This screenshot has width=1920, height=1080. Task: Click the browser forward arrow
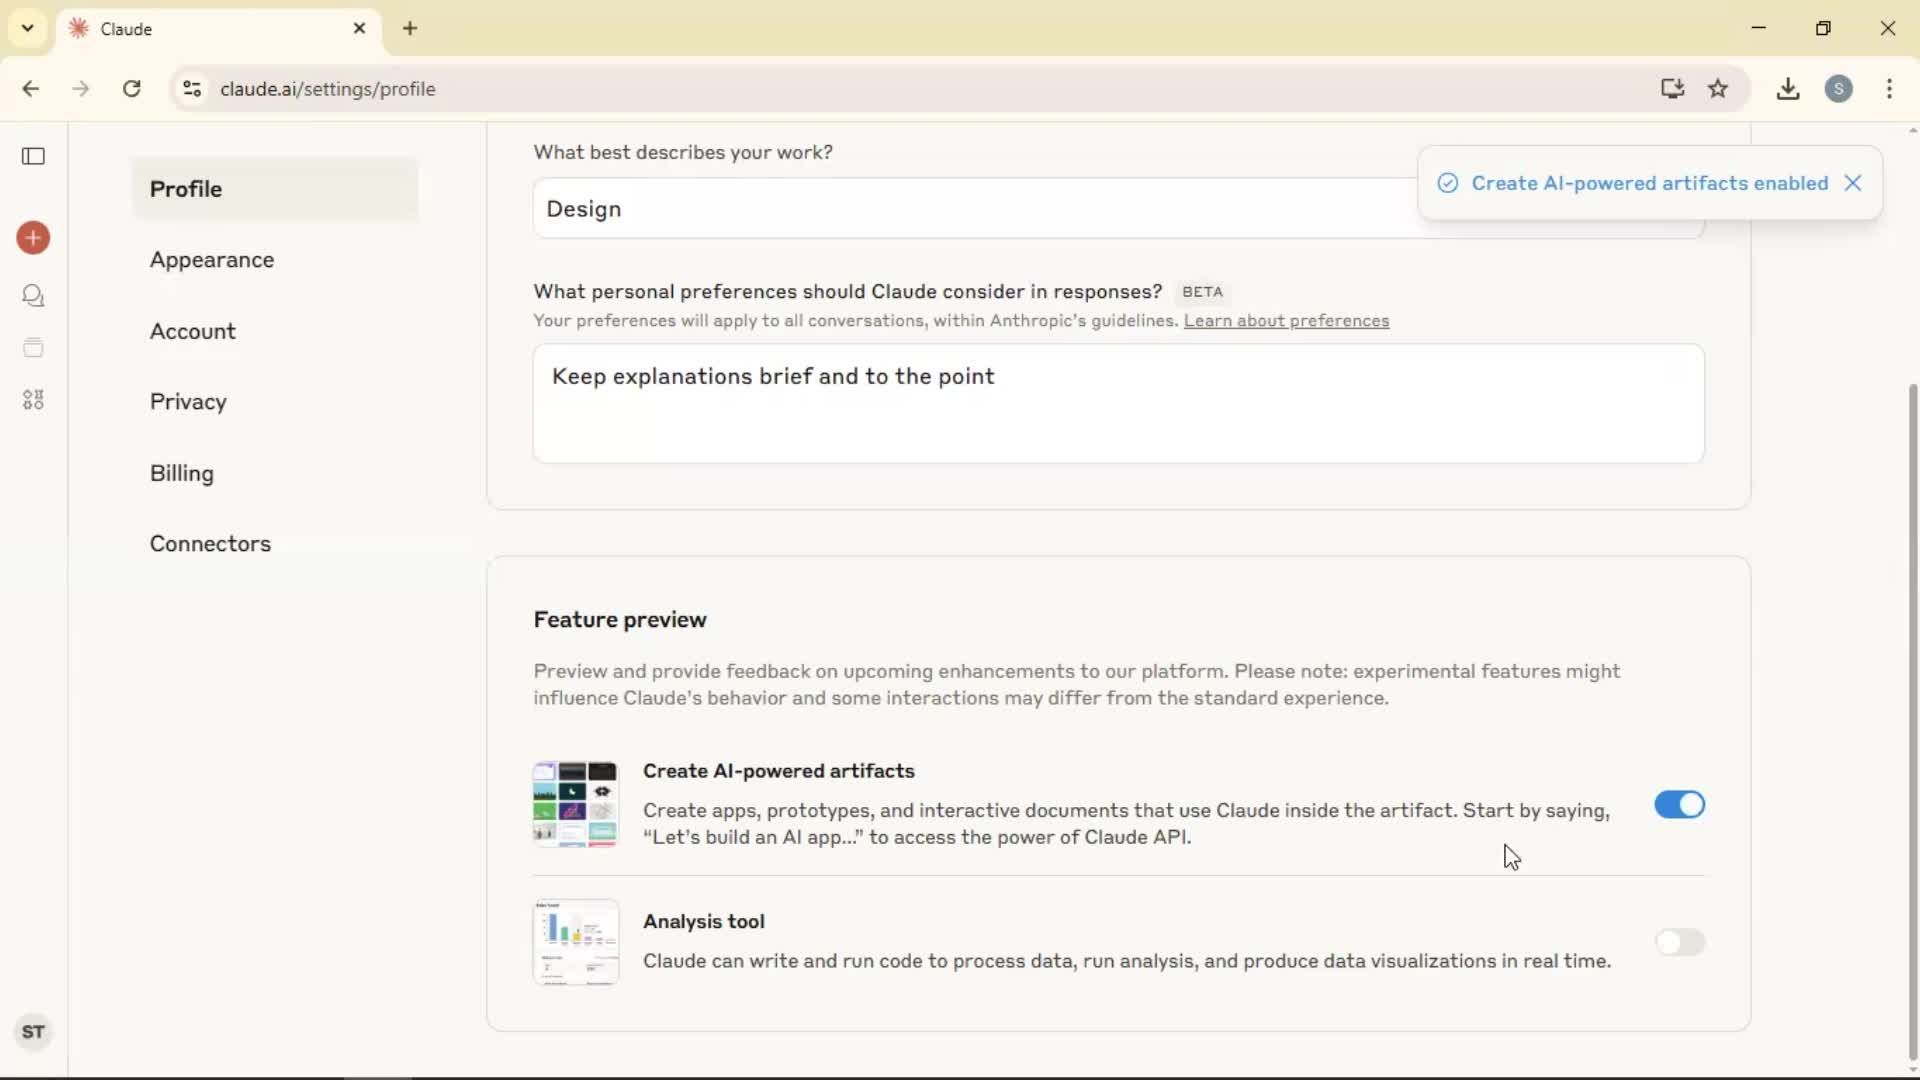point(81,89)
